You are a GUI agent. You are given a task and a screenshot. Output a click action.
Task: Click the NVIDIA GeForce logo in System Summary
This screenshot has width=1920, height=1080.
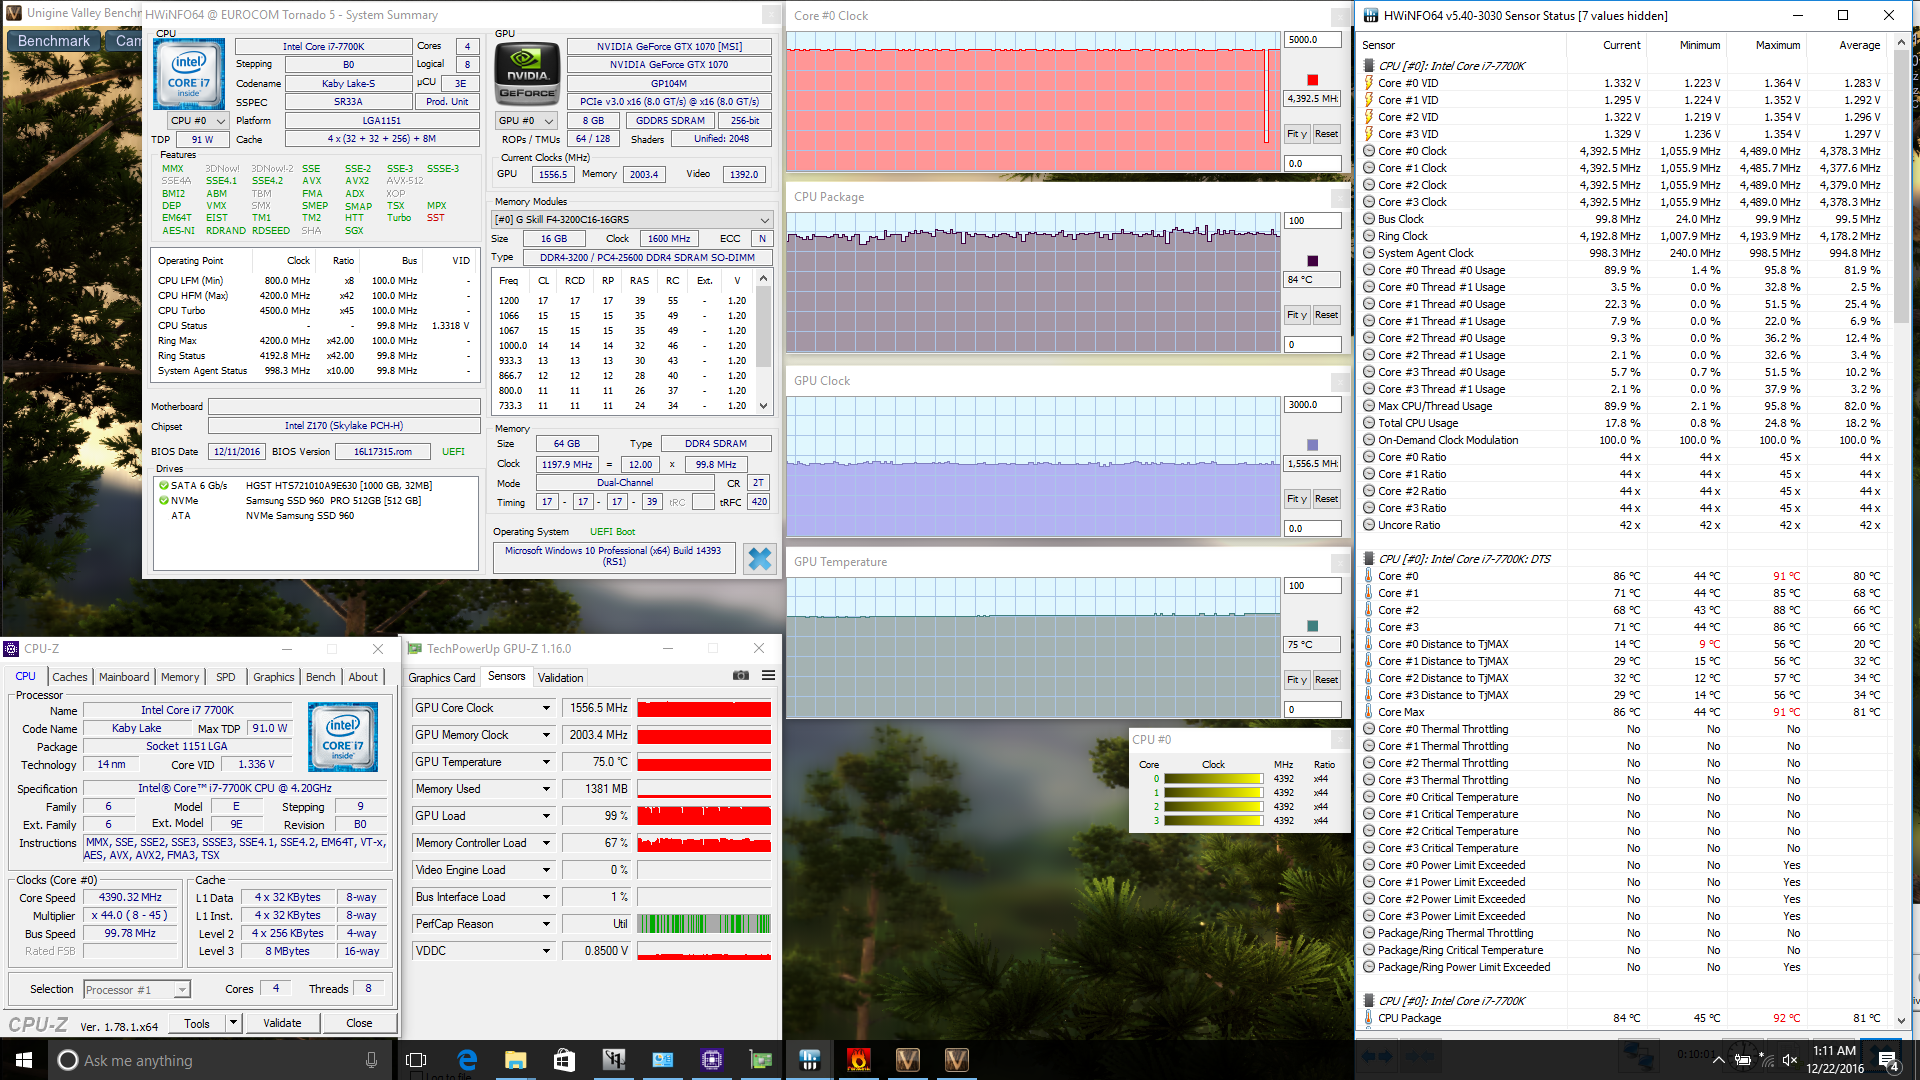click(x=527, y=74)
